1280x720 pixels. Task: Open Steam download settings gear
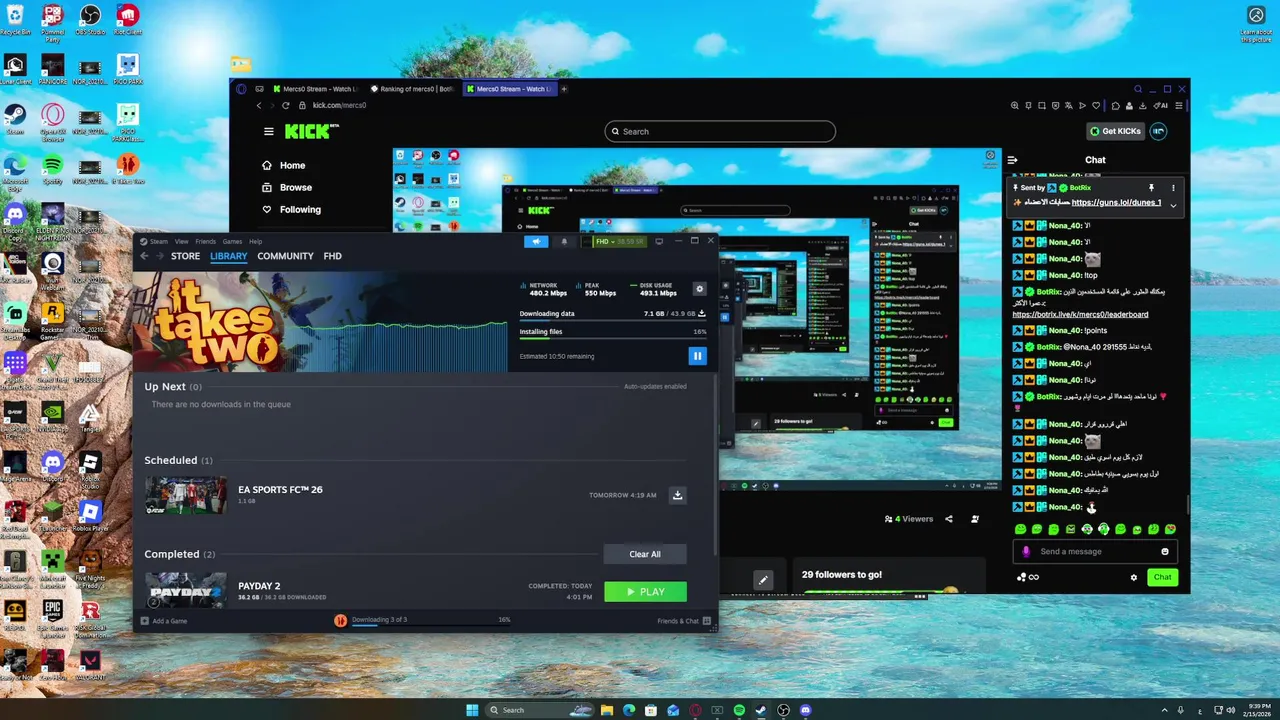tap(699, 289)
